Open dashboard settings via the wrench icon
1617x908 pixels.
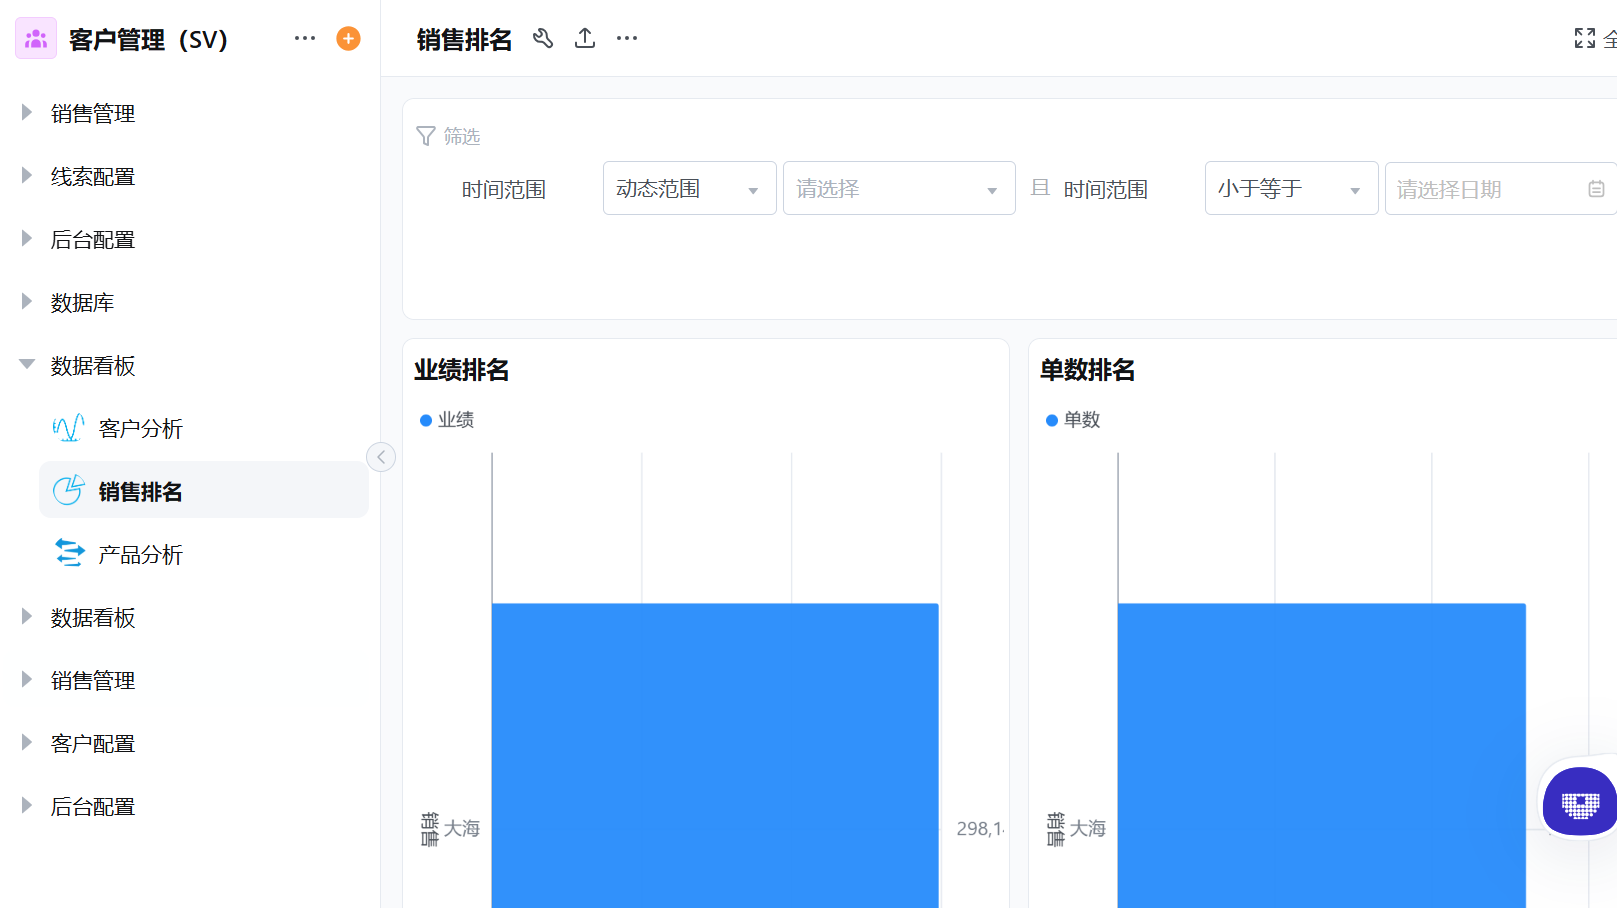pyautogui.click(x=543, y=38)
